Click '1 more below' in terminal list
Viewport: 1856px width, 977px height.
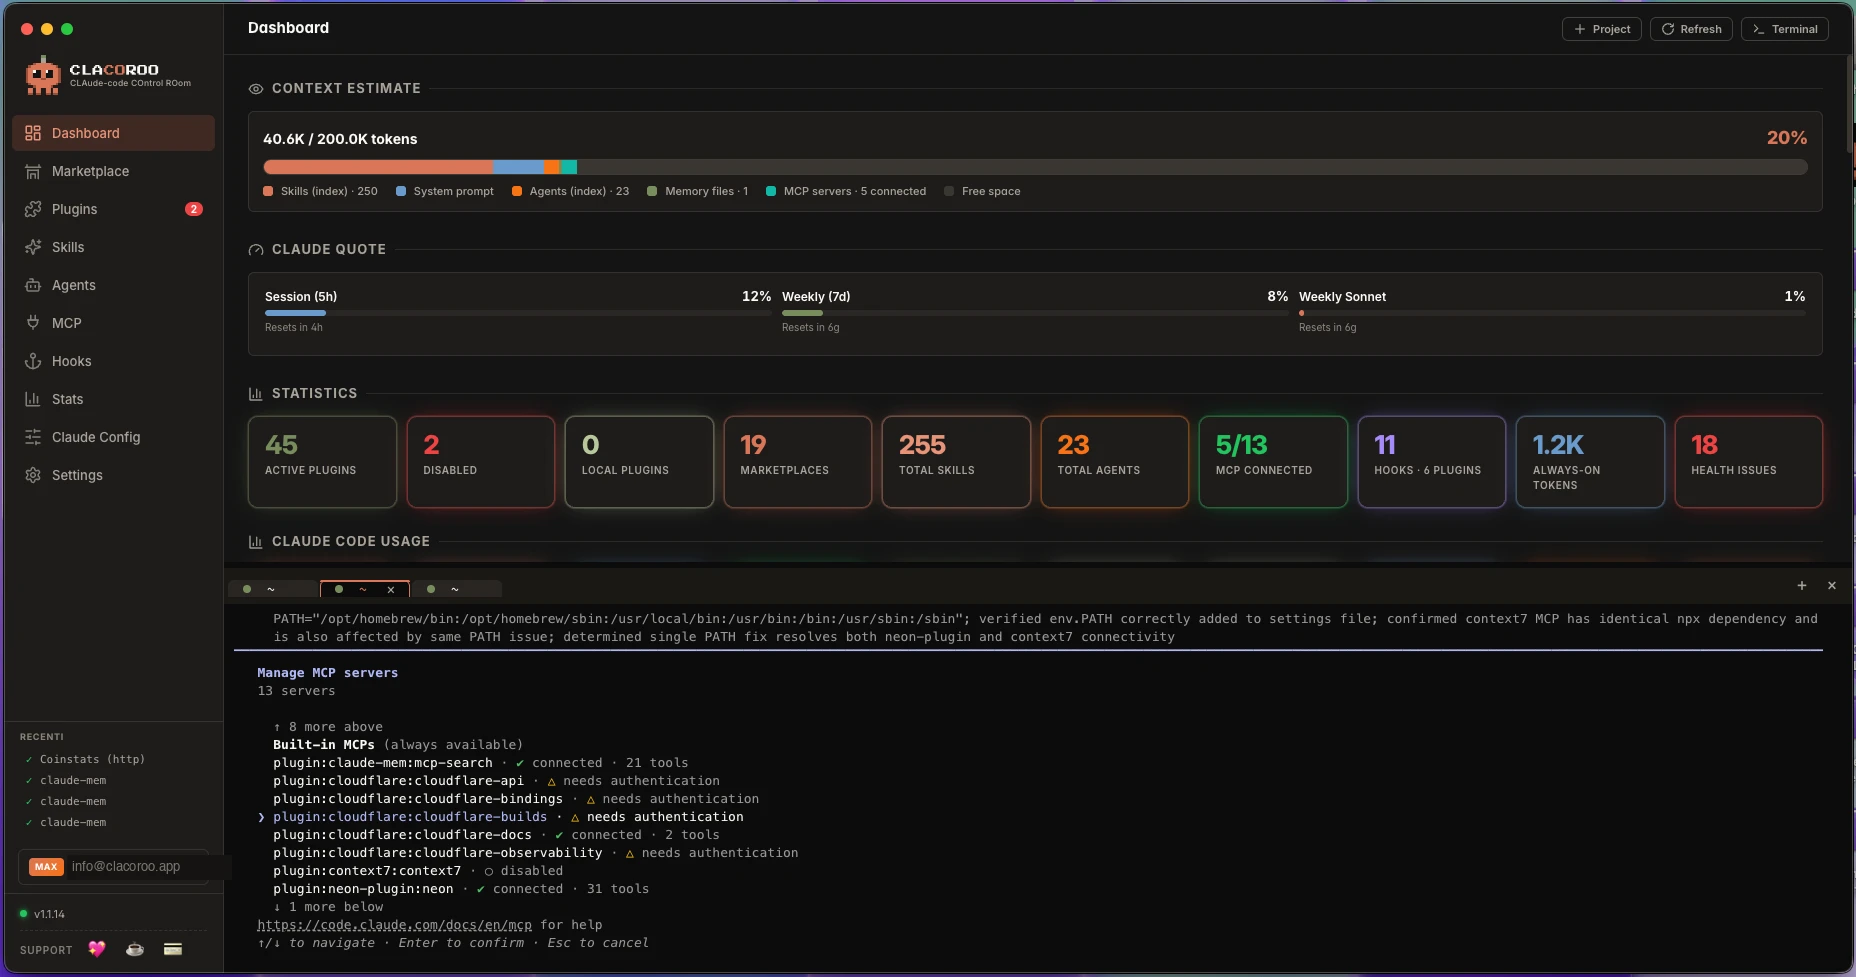tap(328, 907)
